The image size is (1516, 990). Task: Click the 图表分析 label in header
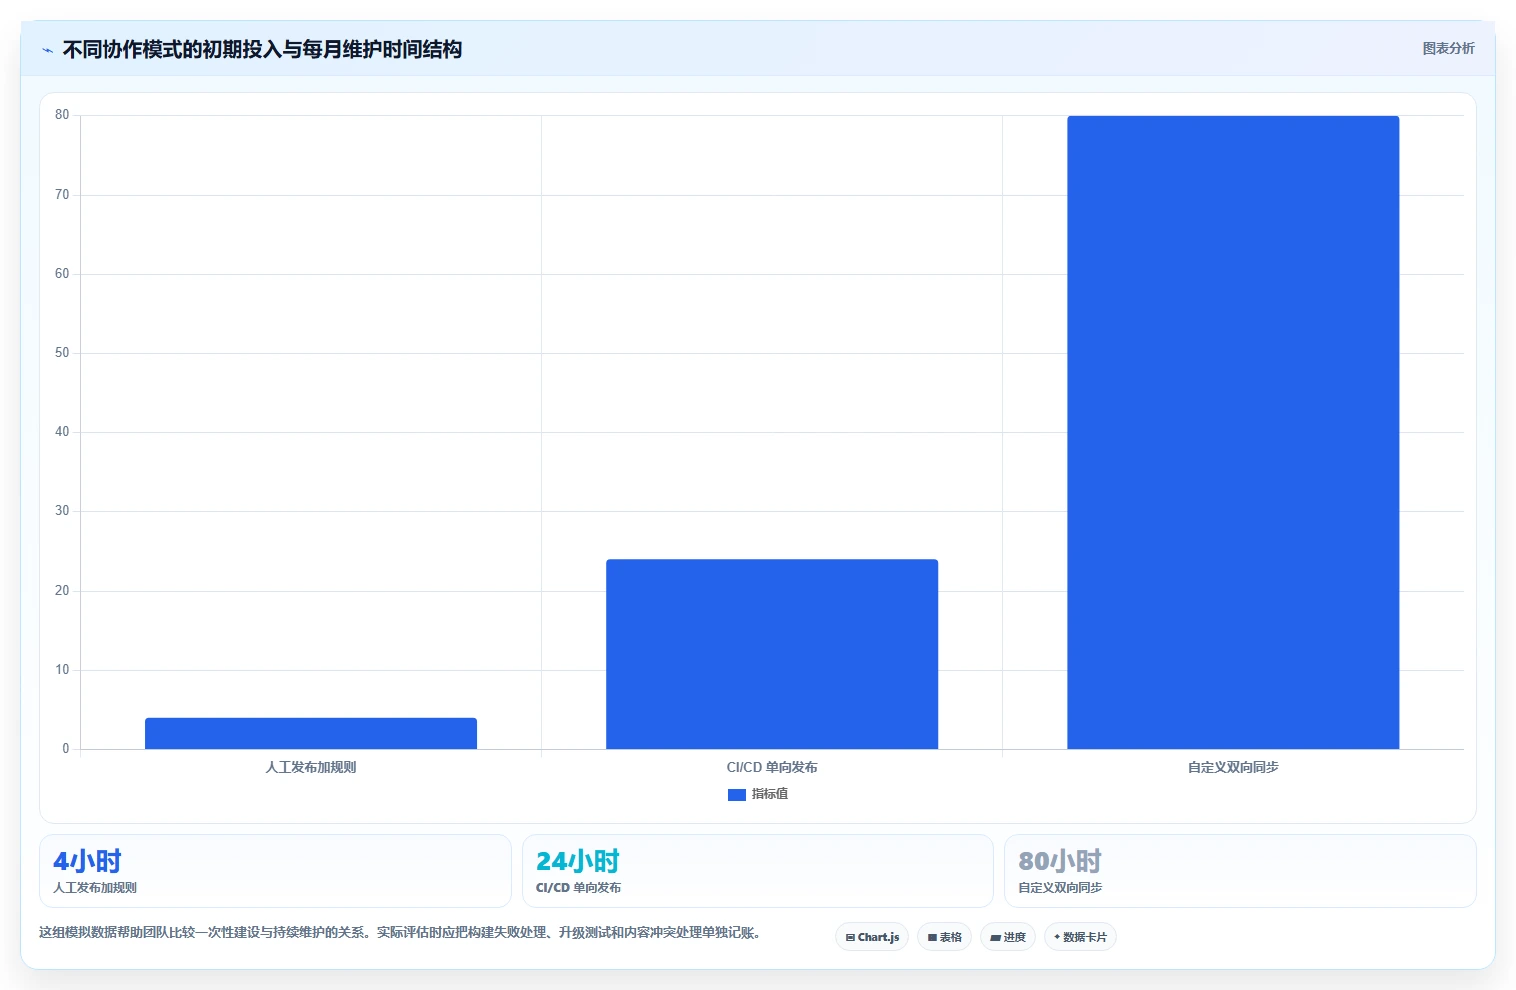[x=1448, y=48]
